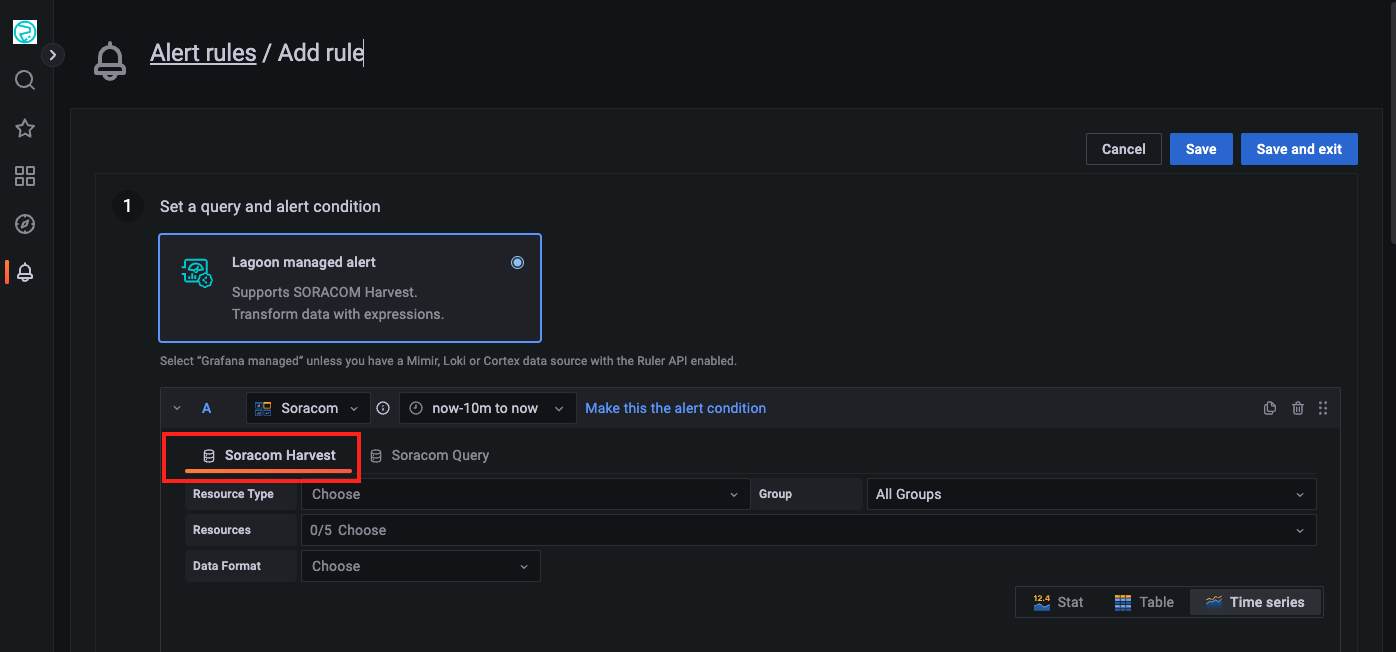This screenshot has height=652, width=1396.
Task: Delete query A with the trash icon
Action: (x=1298, y=408)
